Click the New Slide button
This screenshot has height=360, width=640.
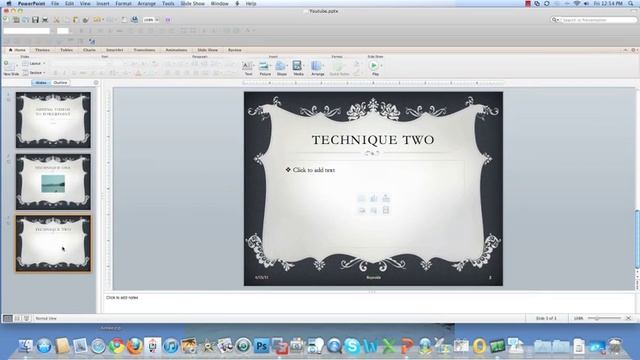(11, 68)
